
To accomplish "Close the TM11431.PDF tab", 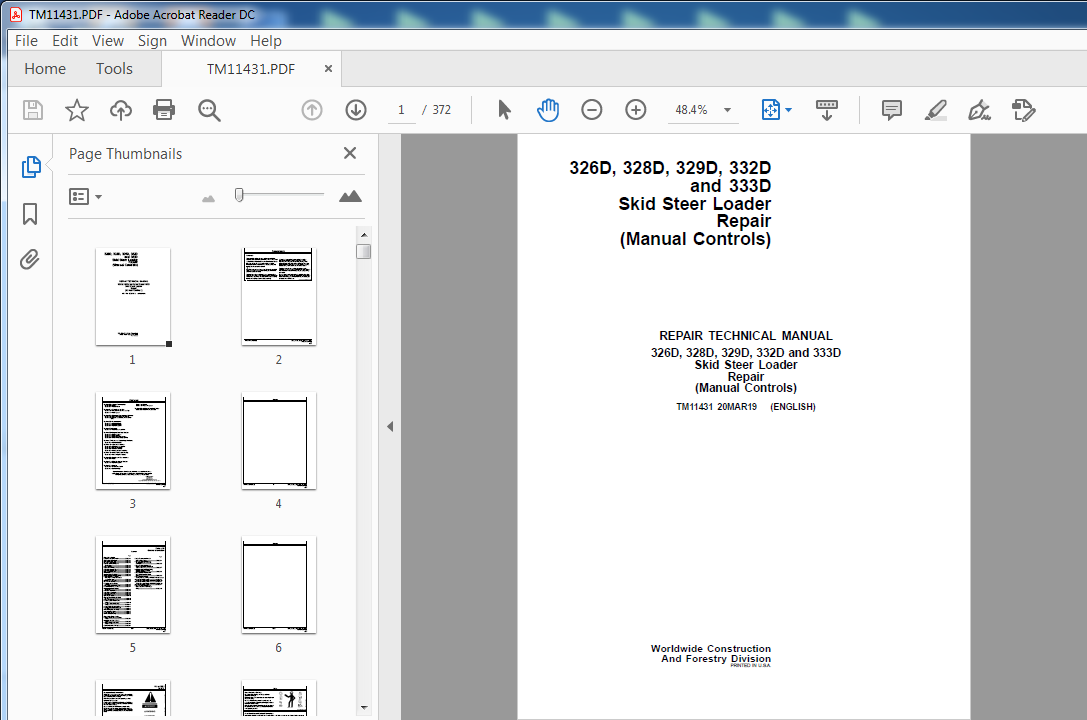I will click(x=329, y=69).
